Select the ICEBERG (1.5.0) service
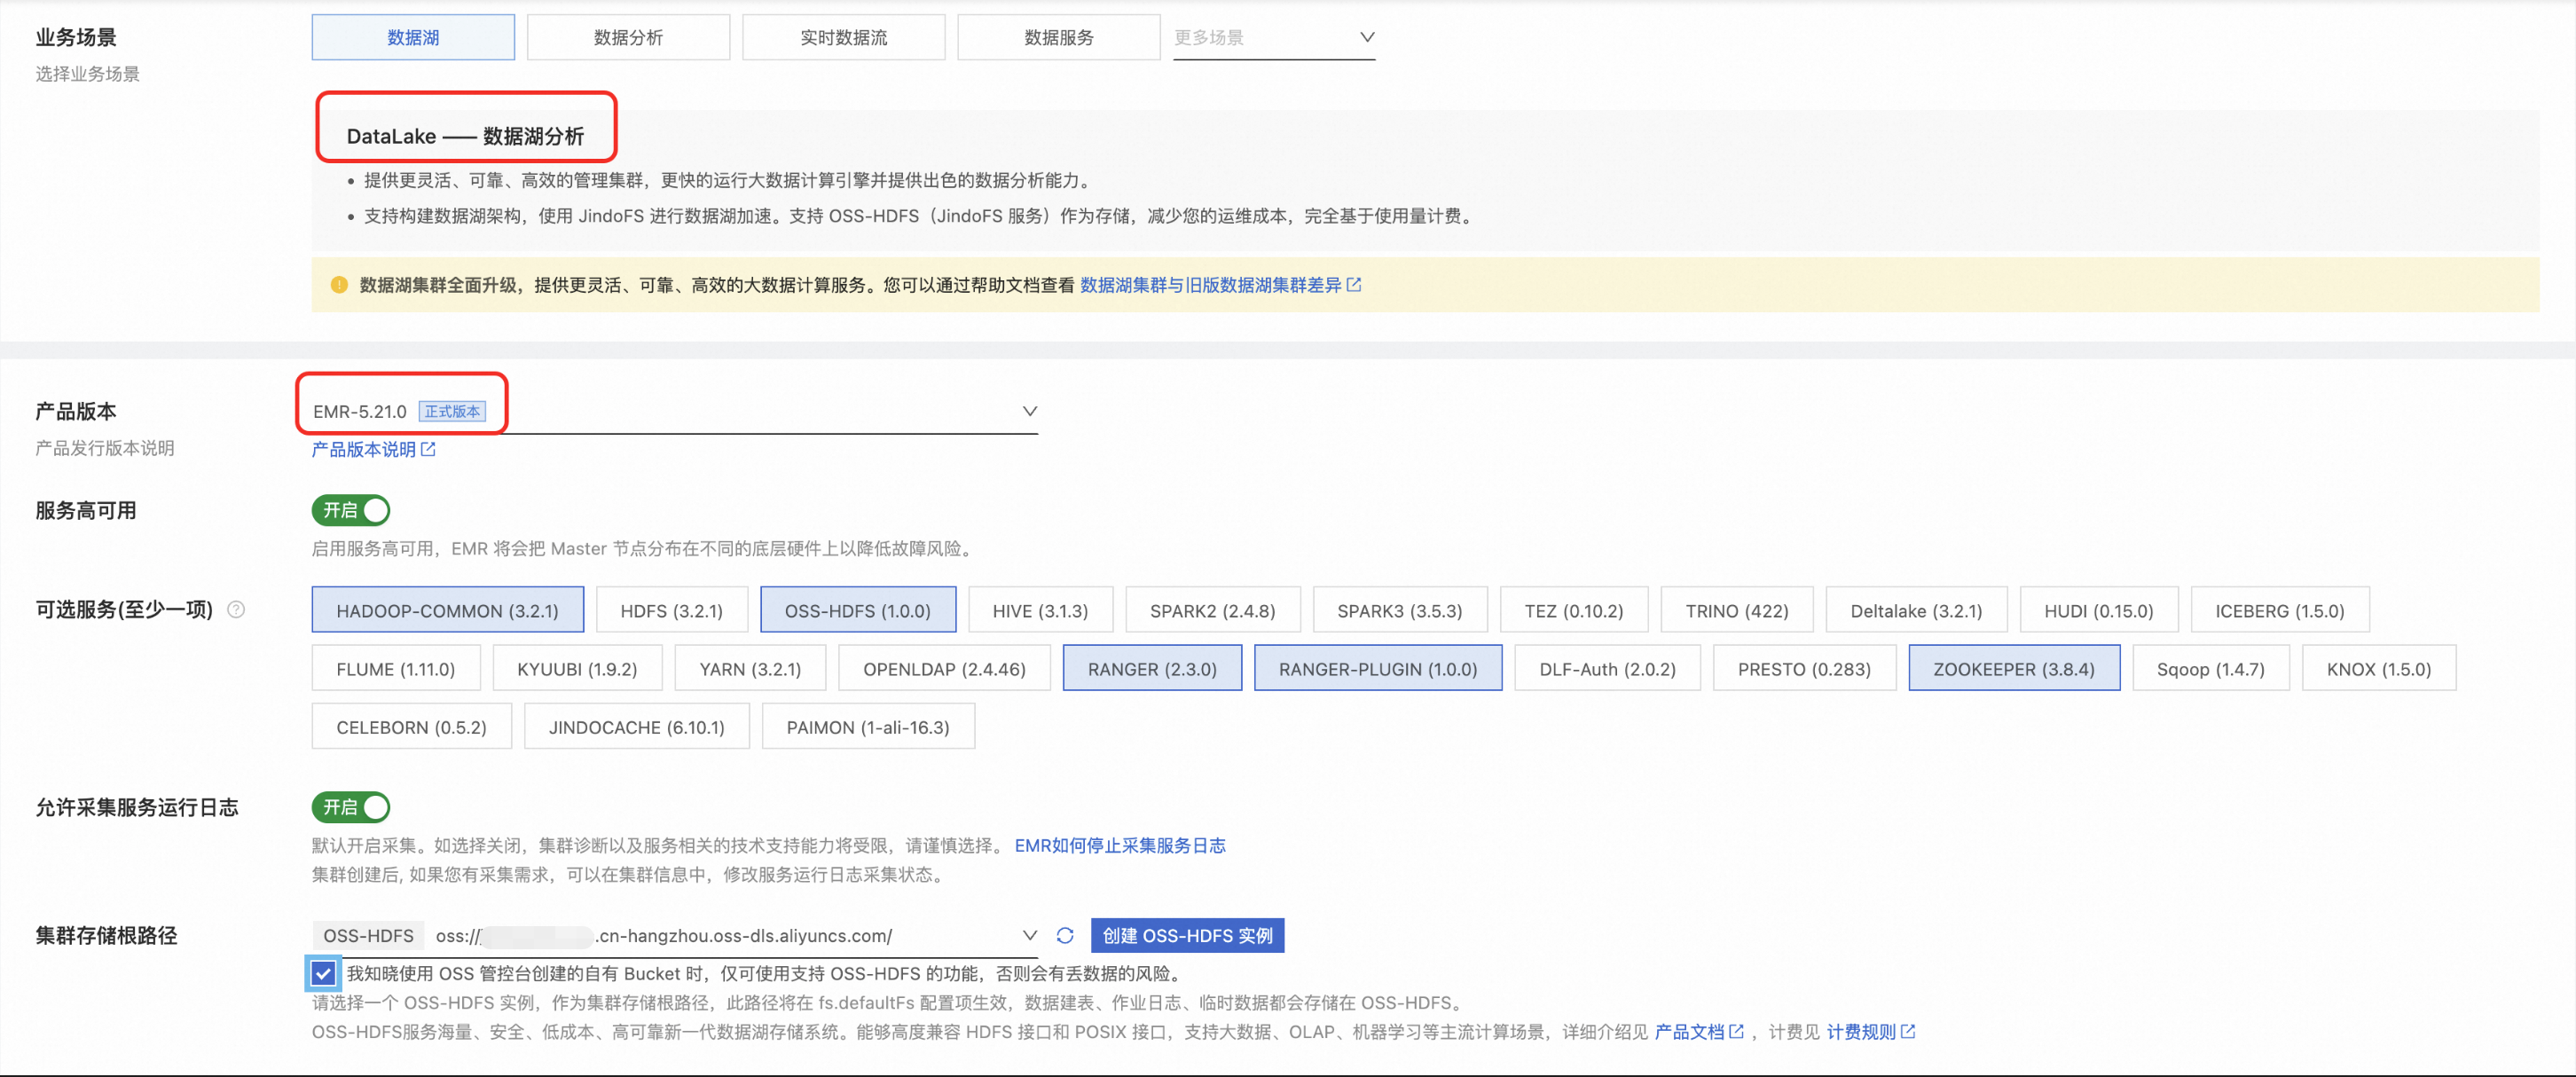 (2280, 610)
